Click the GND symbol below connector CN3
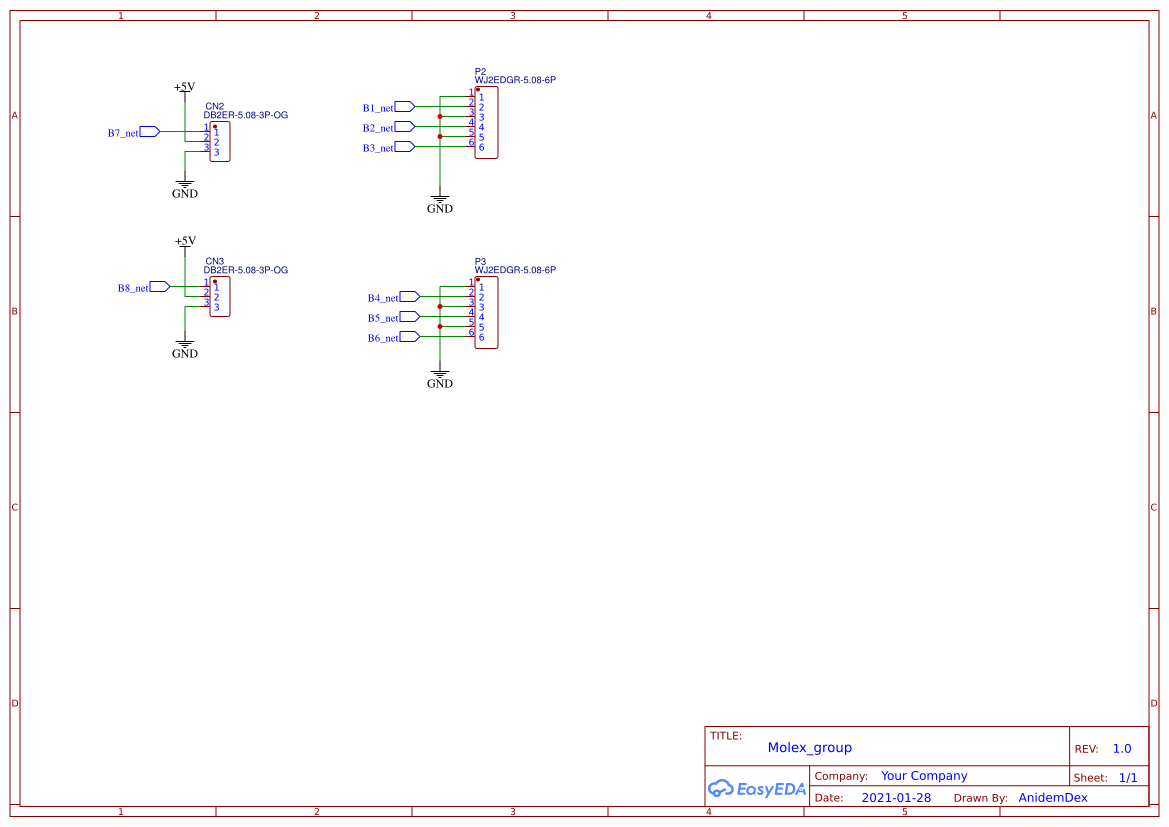Screen dimensions: 1169x827 (184, 345)
